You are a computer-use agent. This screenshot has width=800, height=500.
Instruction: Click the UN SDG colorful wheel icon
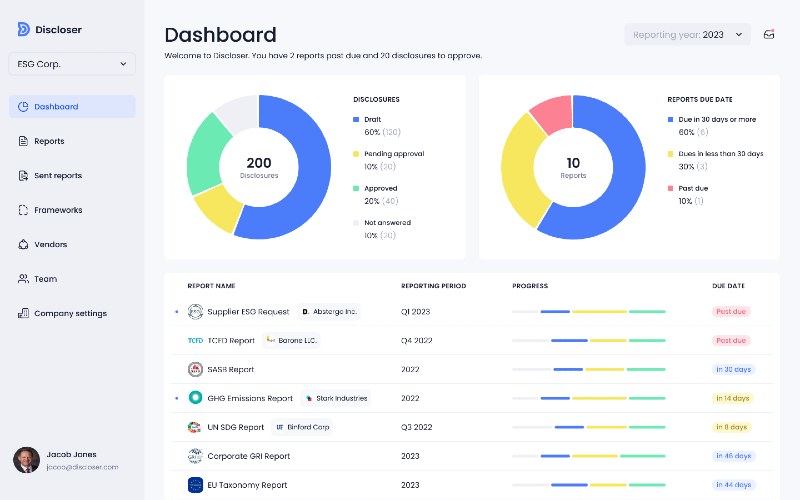tap(194, 427)
